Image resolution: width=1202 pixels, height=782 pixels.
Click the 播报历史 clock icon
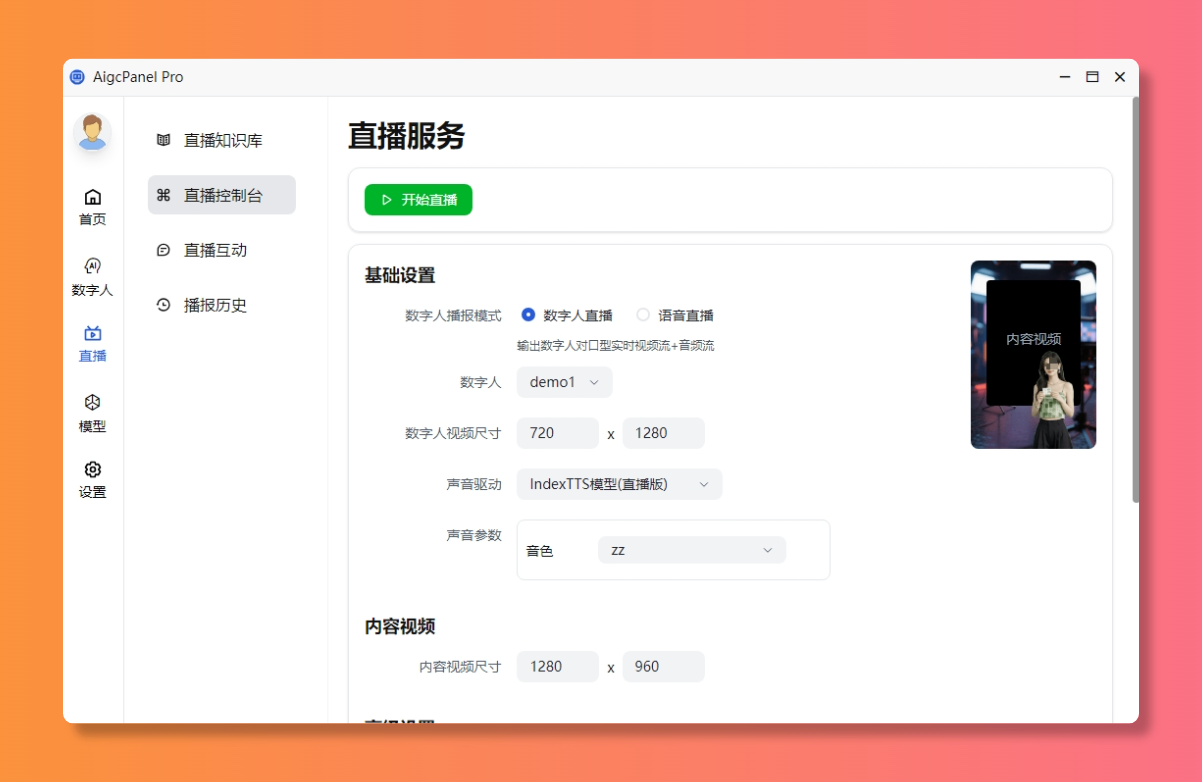tap(164, 306)
